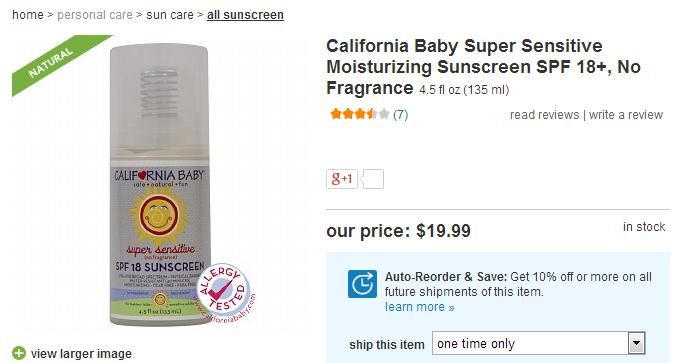The width and height of the screenshot is (677, 363).
Task: Open personal care breadcrumb
Action: coord(95,15)
